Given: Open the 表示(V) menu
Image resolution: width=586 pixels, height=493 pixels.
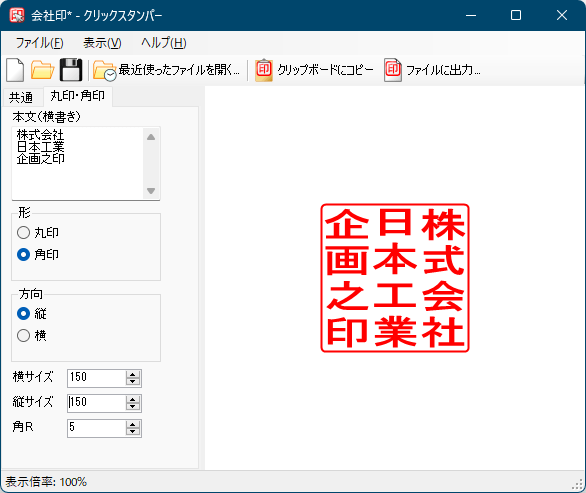Looking at the screenshot, I should tap(102, 43).
